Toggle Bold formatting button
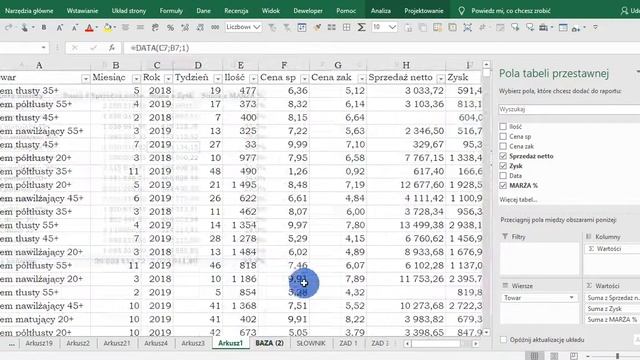Viewport: 640px width, 360px height. click(44, 28)
